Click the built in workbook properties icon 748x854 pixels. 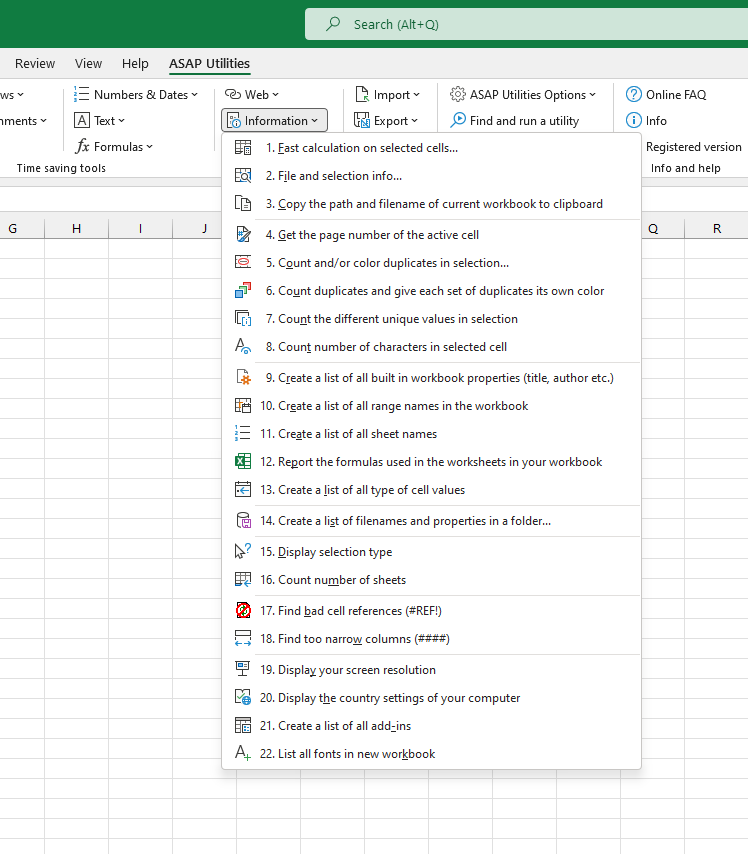click(243, 377)
